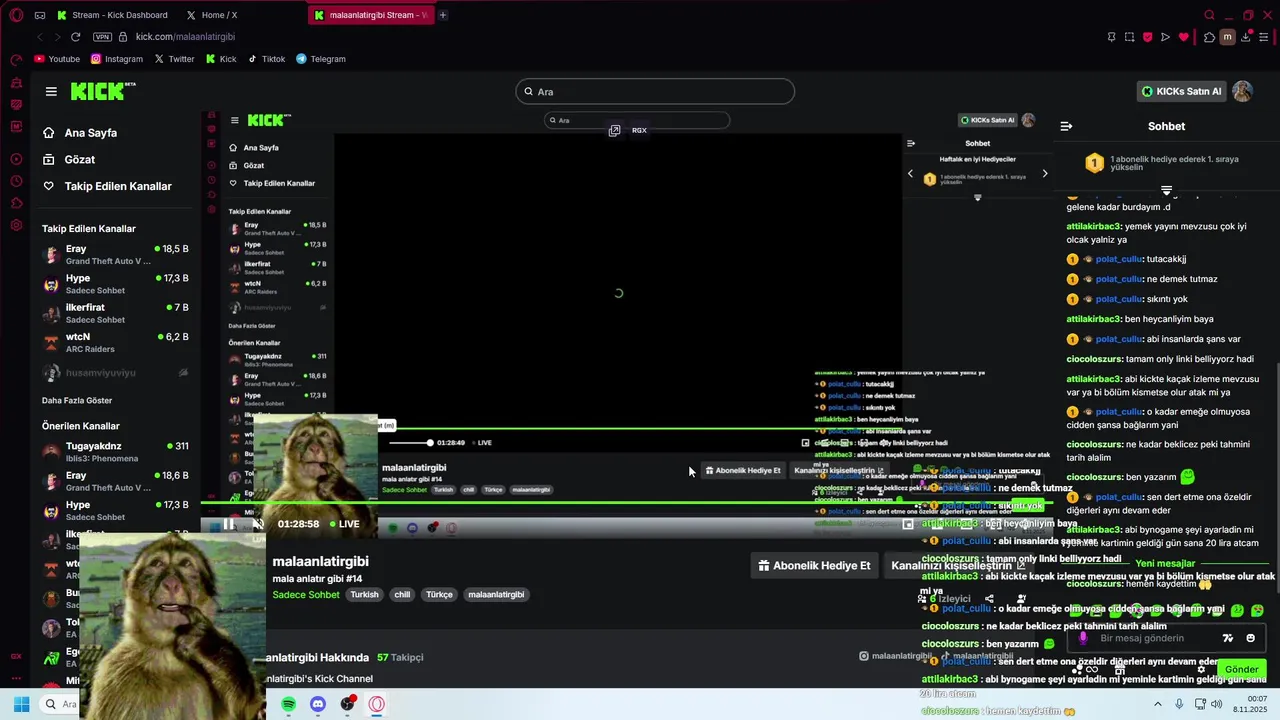1280x720 pixels.
Task: Open the Windows Start menu
Action: (21, 704)
